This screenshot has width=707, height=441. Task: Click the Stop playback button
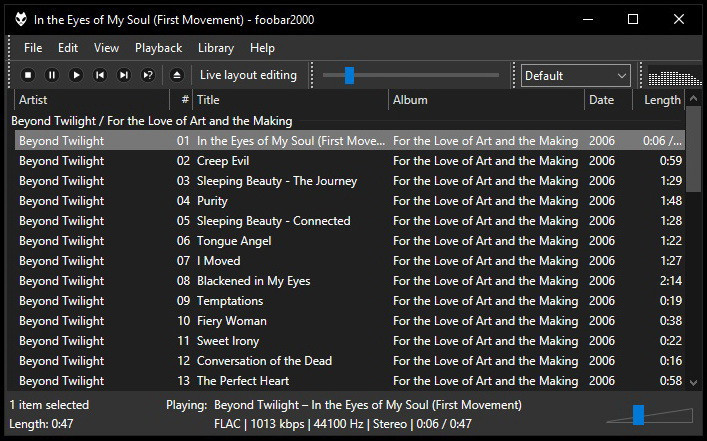pos(28,75)
